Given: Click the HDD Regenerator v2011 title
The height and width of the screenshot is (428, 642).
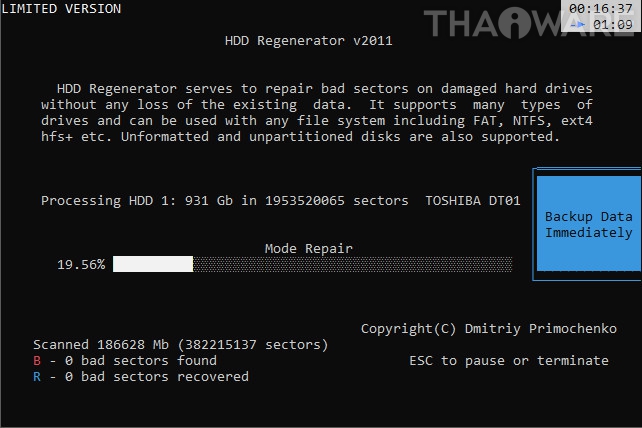Looking at the screenshot, I should pyautogui.click(x=309, y=41).
